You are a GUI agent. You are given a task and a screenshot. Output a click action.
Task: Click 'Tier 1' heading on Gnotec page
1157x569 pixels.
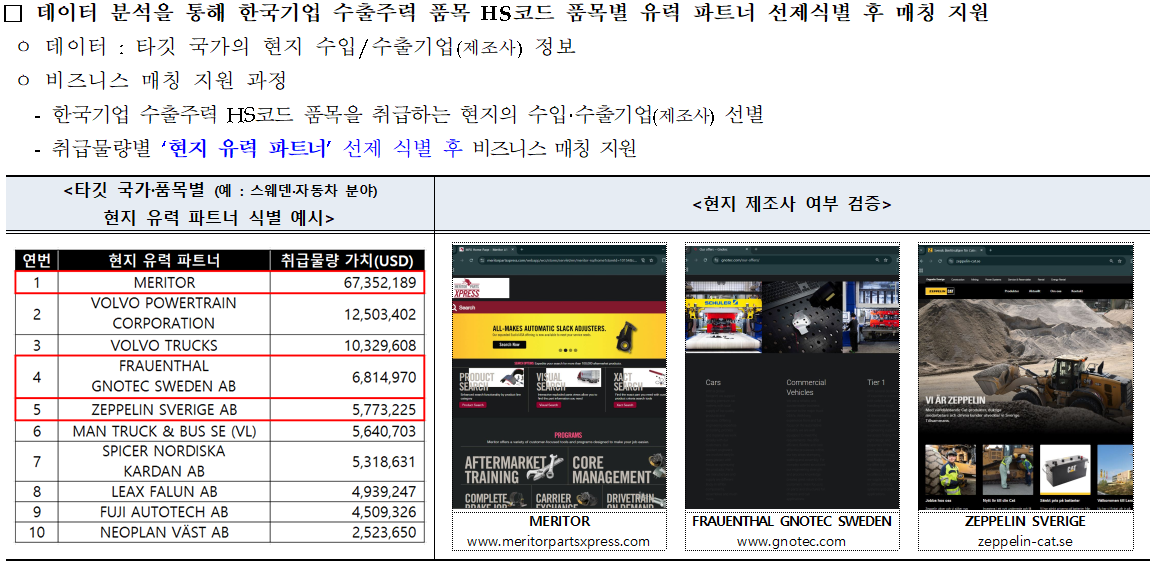pyautogui.click(x=876, y=382)
